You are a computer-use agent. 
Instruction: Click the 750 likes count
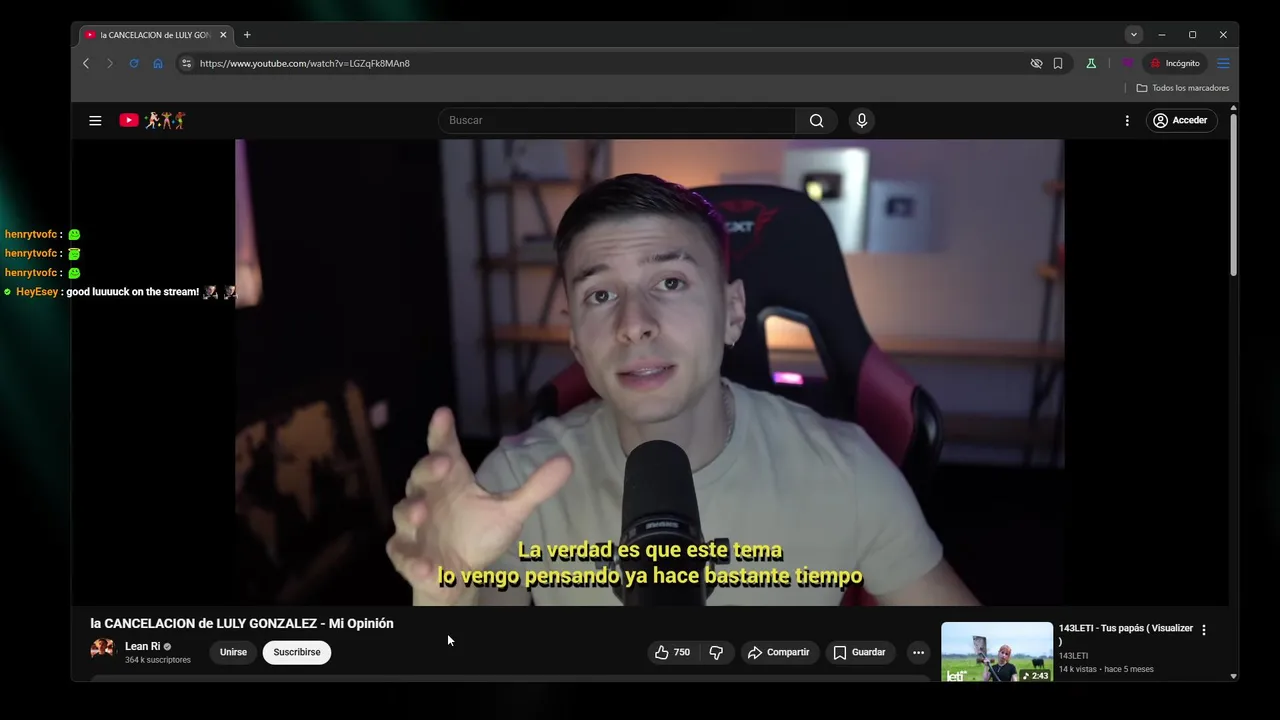pos(682,652)
